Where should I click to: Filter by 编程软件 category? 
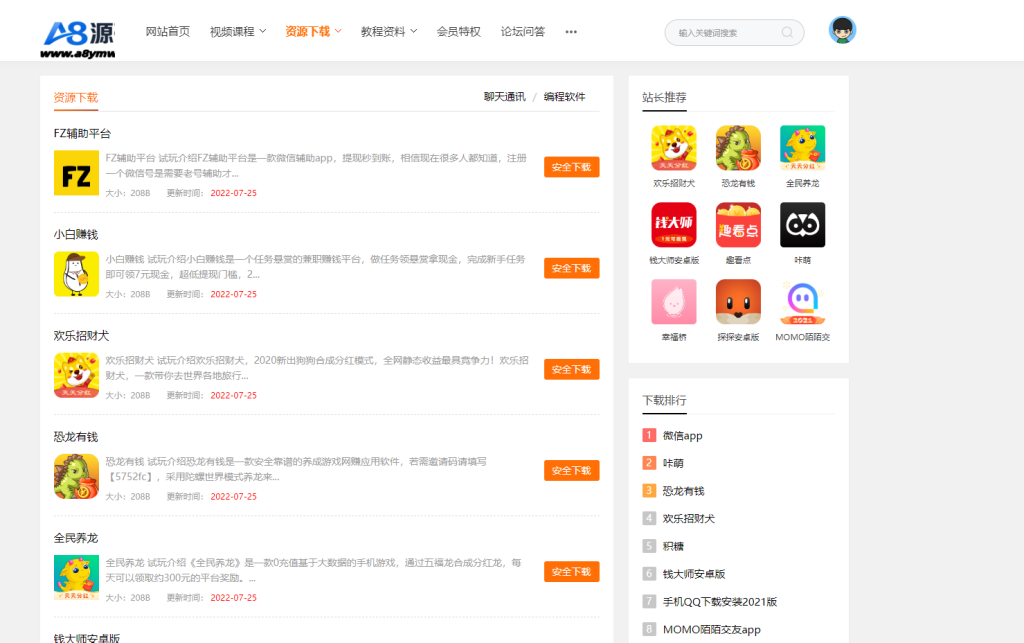[564, 97]
